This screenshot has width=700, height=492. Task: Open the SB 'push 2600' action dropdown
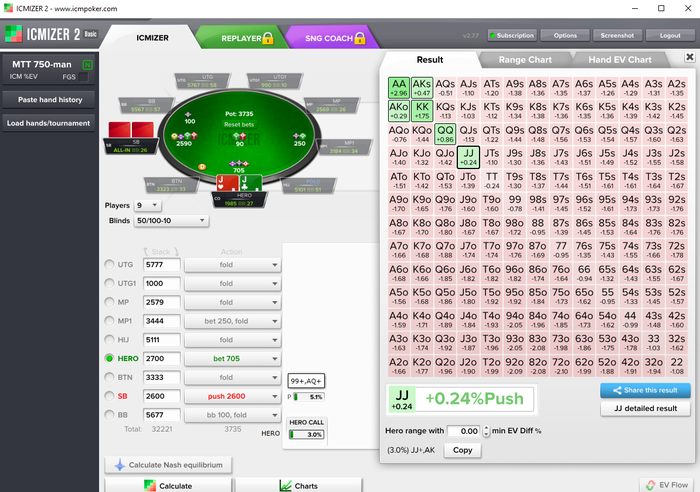(233, 396)
